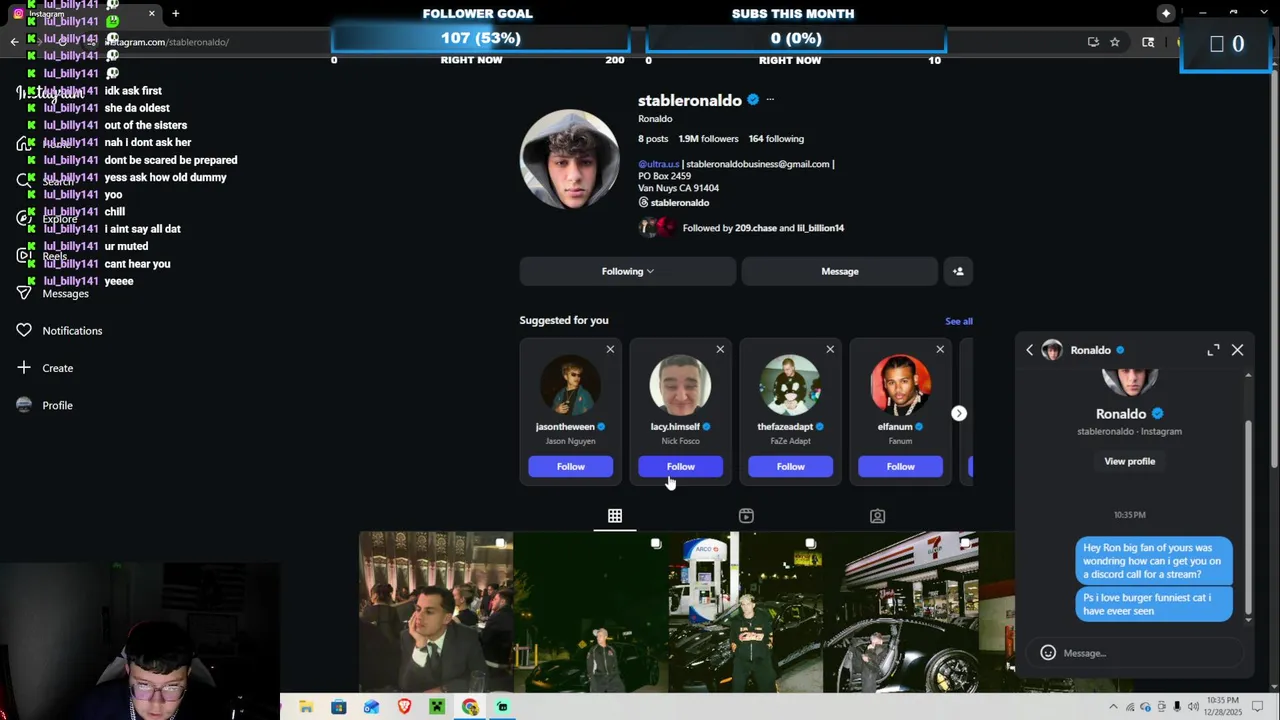Select the 'Hey Ron big fan' message bubble

point(1154,561)
